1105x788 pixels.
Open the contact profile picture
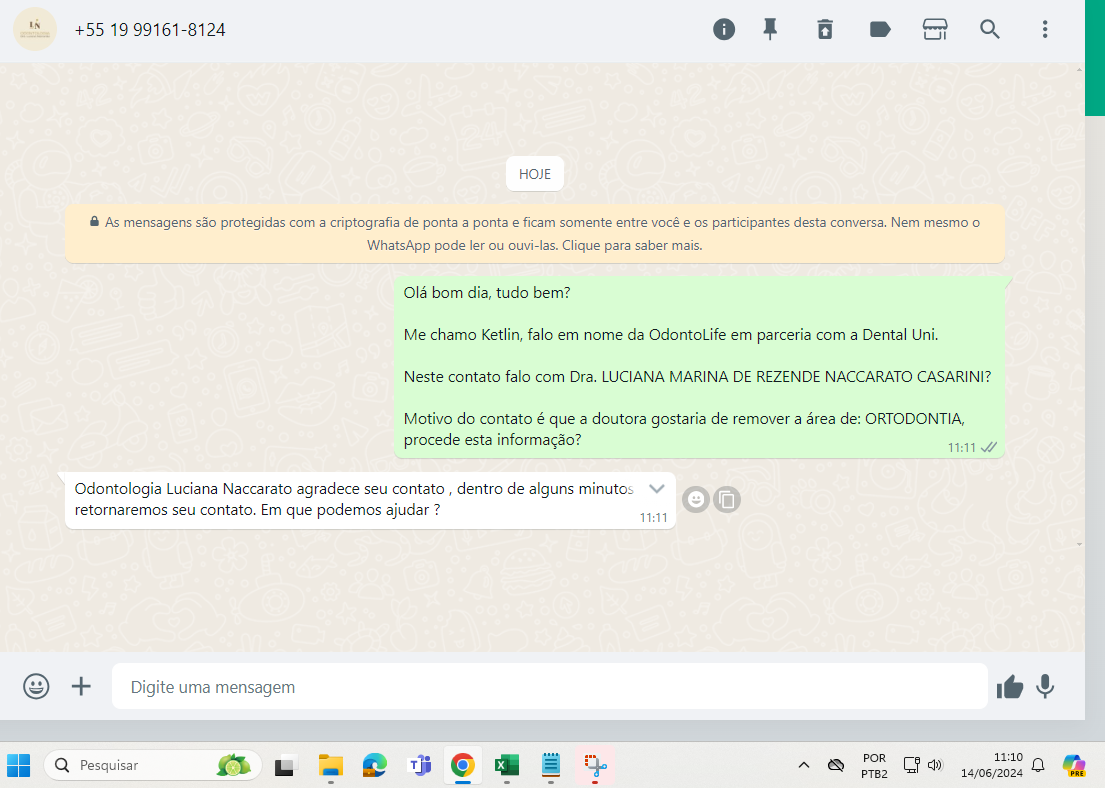35,30
